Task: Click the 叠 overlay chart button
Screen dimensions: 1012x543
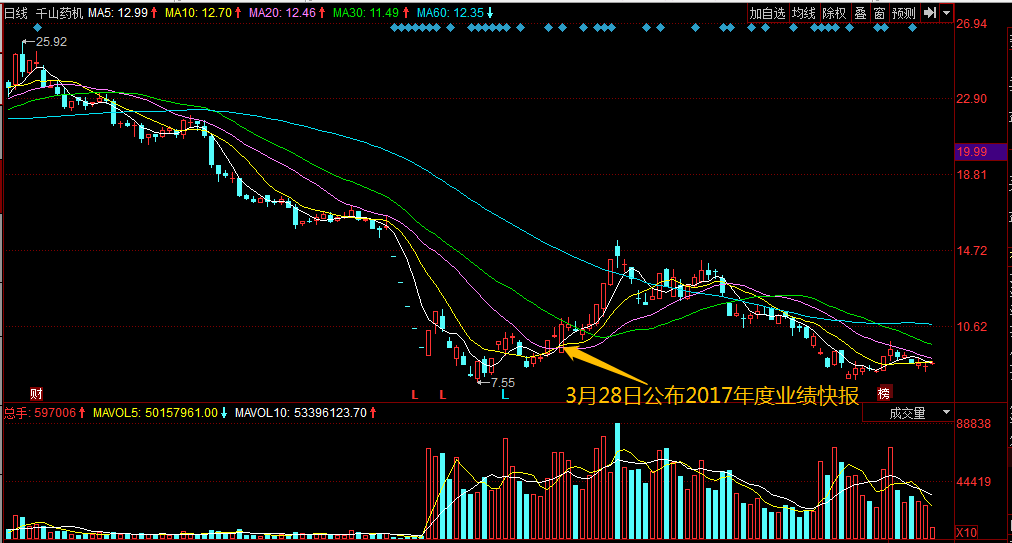Action: click(x=860, y=13)
